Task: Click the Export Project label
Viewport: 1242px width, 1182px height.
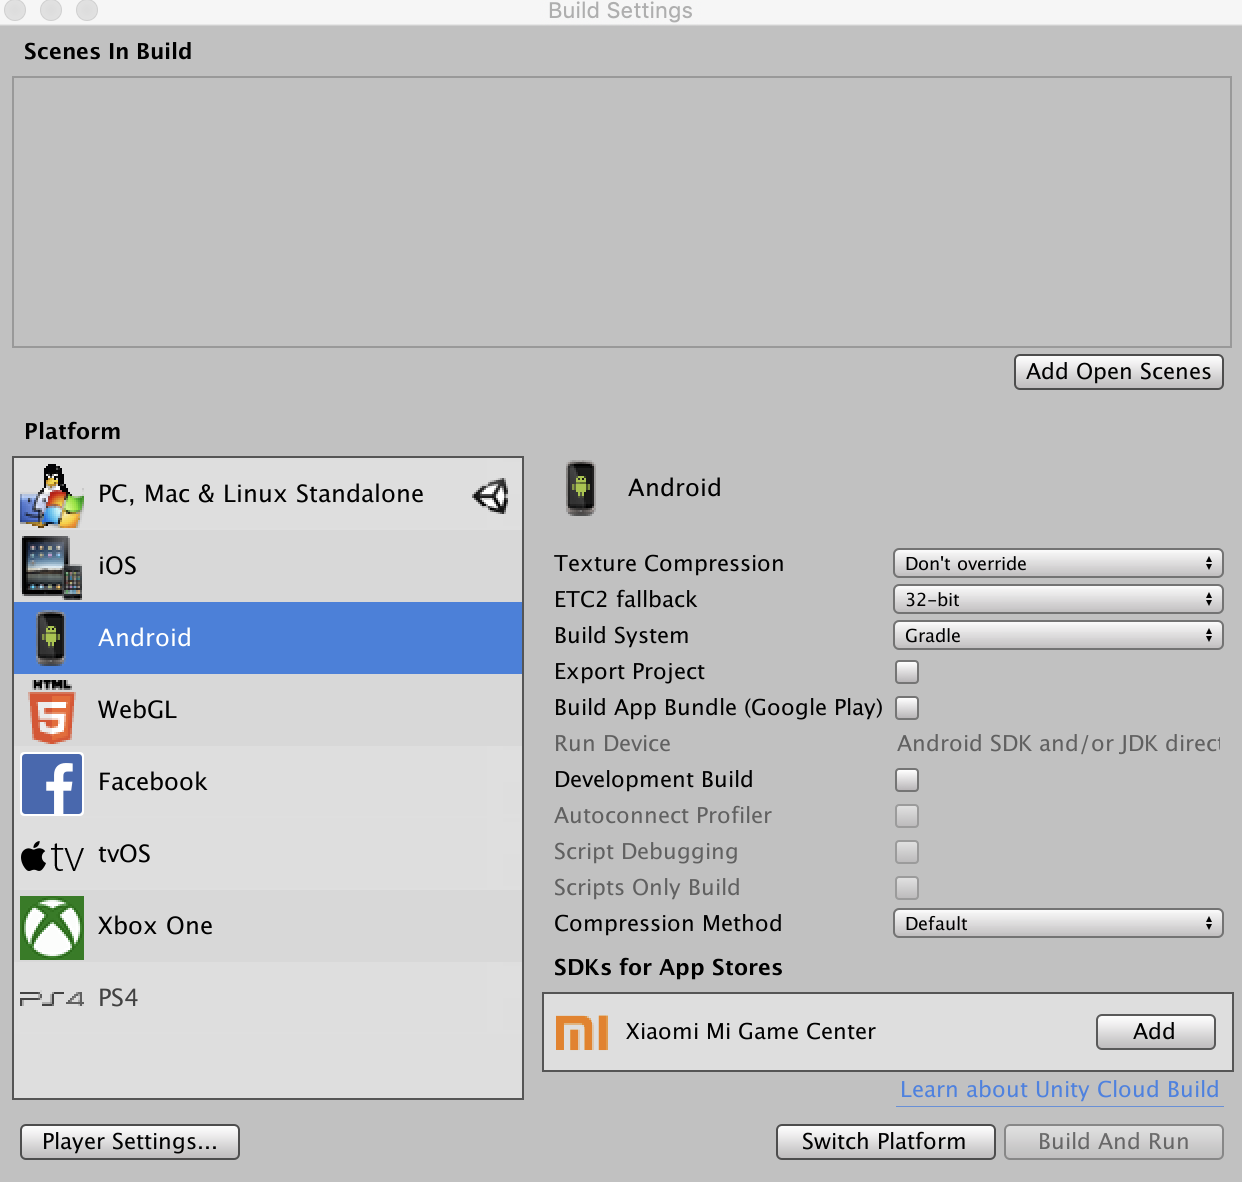Action: (630, 672)
